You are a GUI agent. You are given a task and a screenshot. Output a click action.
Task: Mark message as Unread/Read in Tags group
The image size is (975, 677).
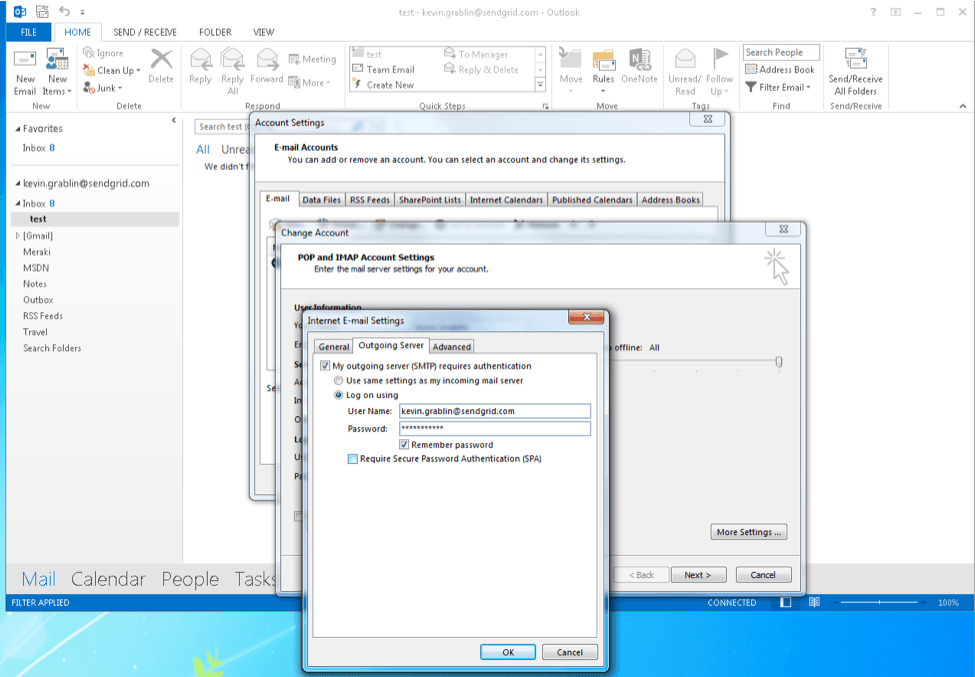tap(684, 70)
